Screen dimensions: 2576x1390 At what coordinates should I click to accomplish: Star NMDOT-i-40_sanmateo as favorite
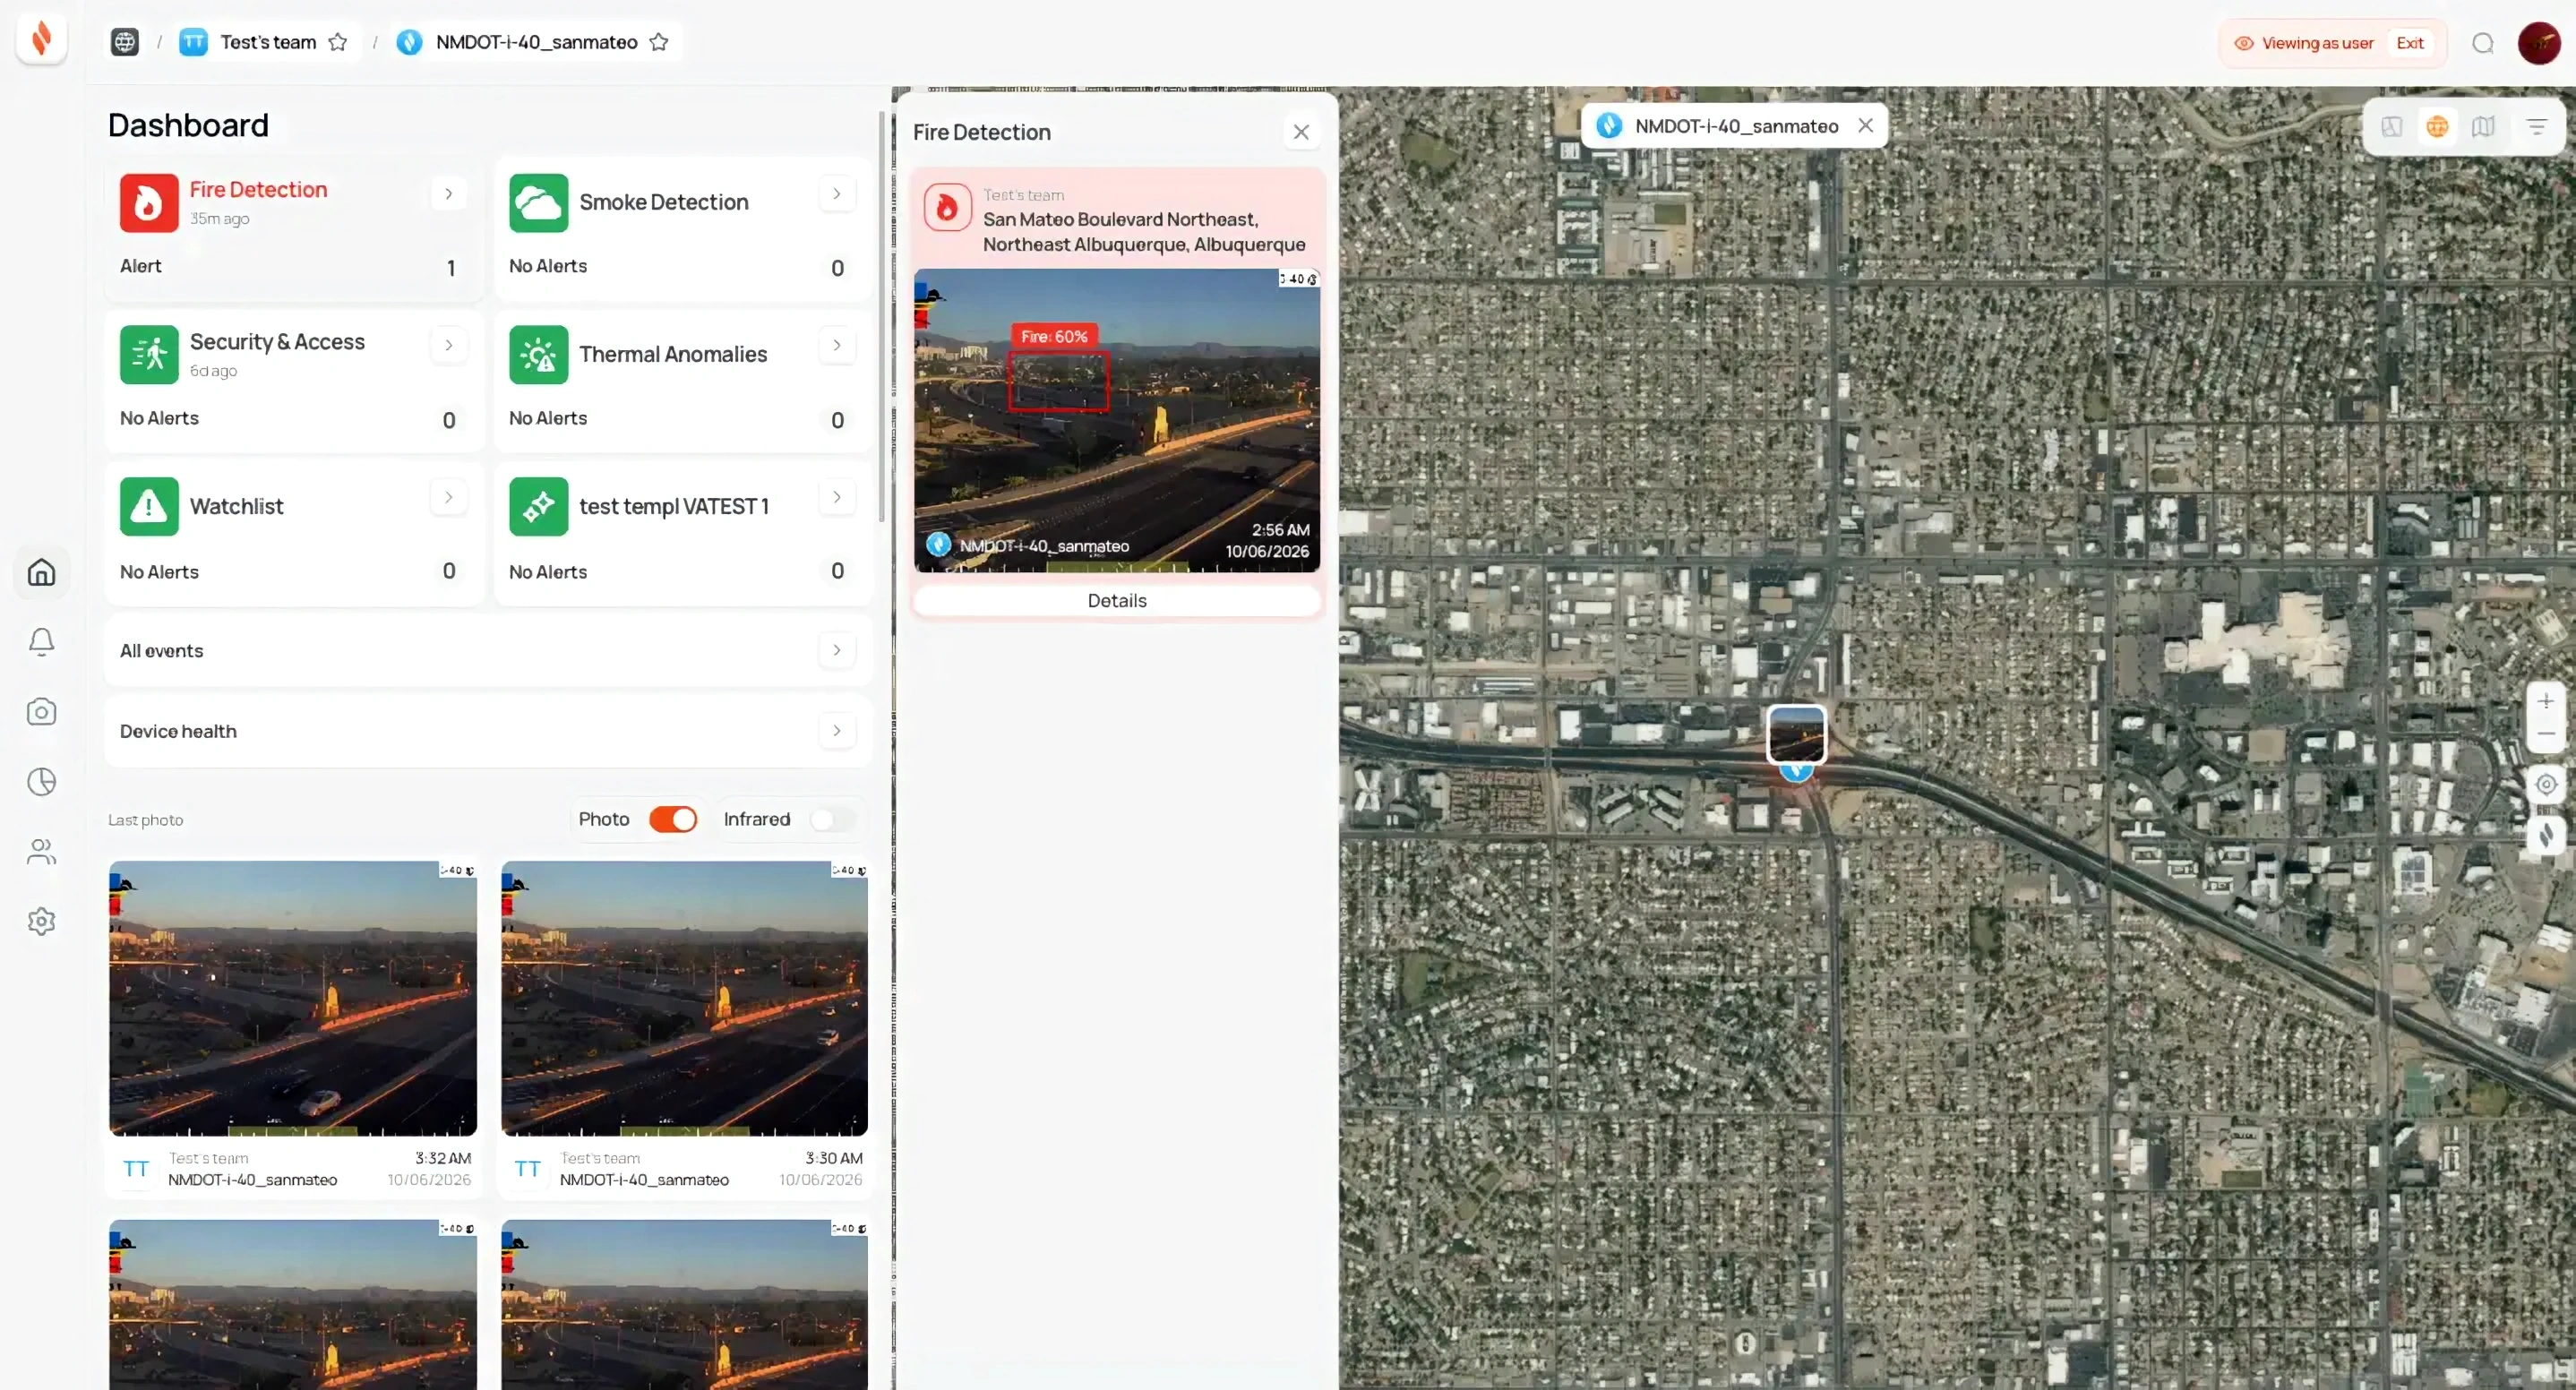[659, 42]
